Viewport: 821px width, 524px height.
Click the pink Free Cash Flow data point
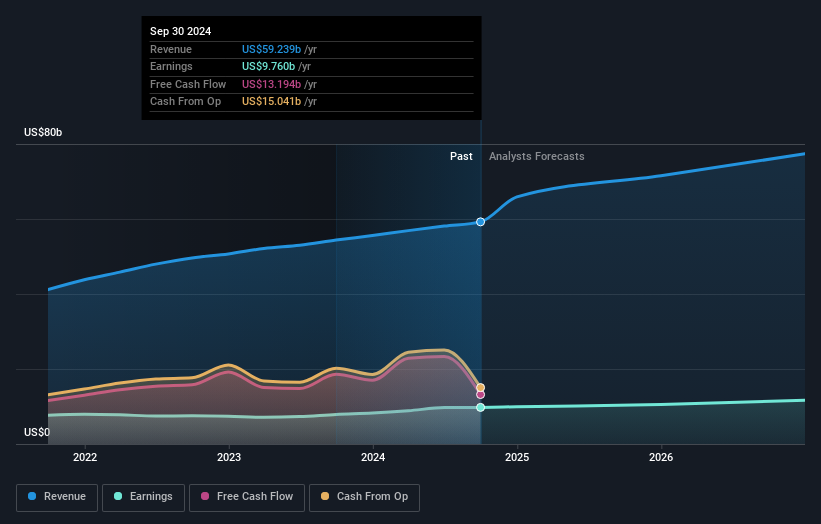(481, 395)
